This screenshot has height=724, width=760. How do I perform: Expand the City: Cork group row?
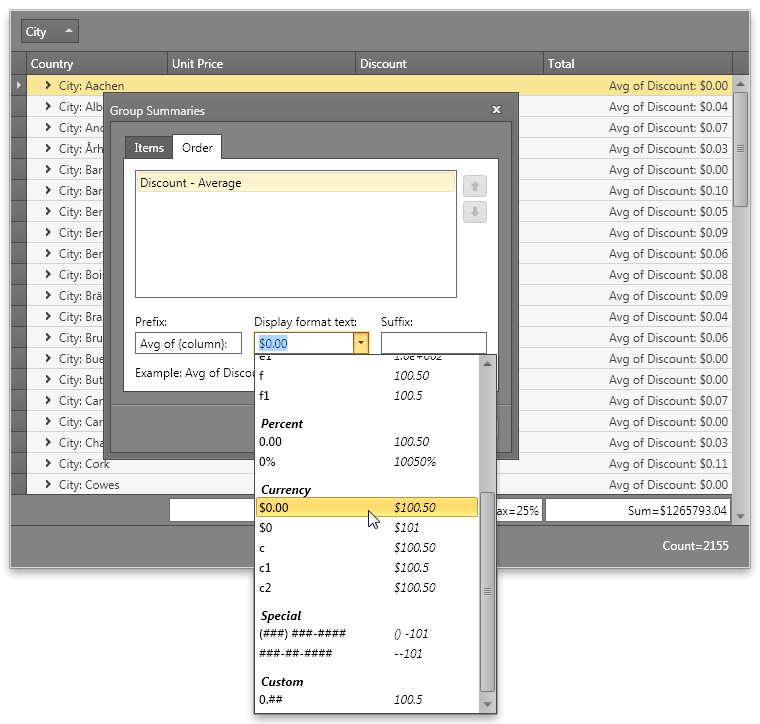click(x=48, y=464)
